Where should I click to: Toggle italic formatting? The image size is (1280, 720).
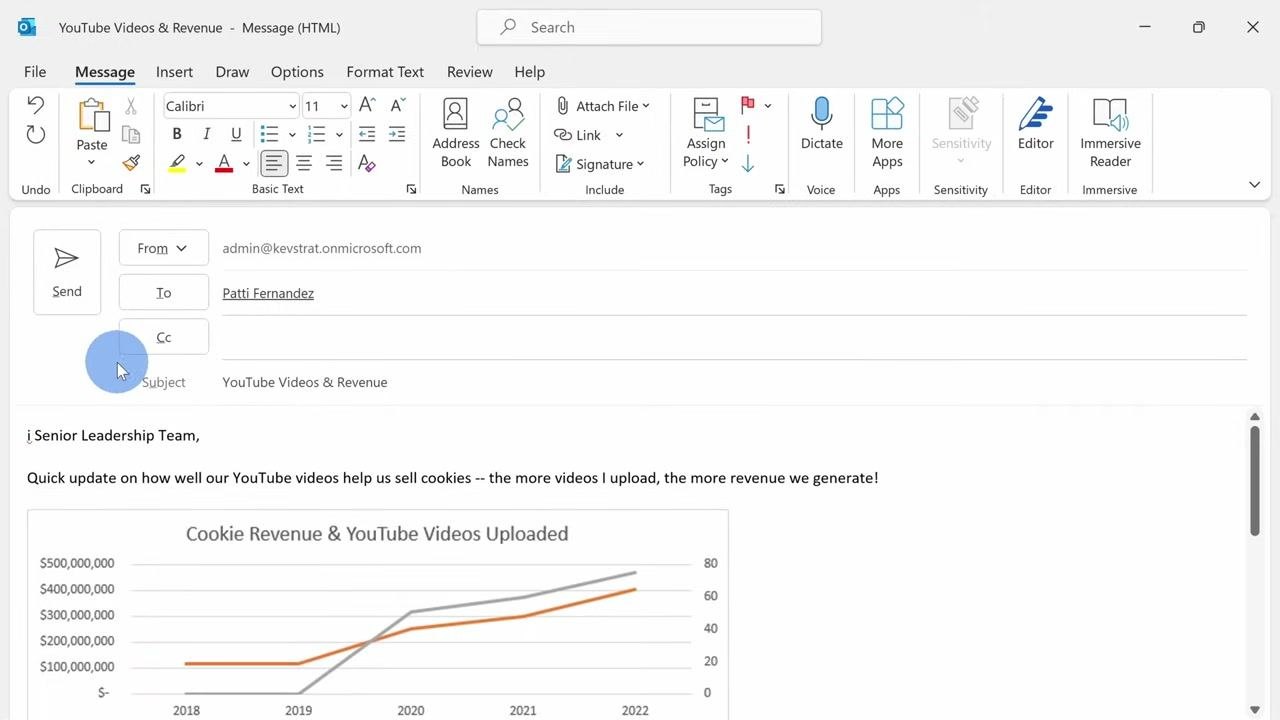pyautogui.click(x=206, y=134)
